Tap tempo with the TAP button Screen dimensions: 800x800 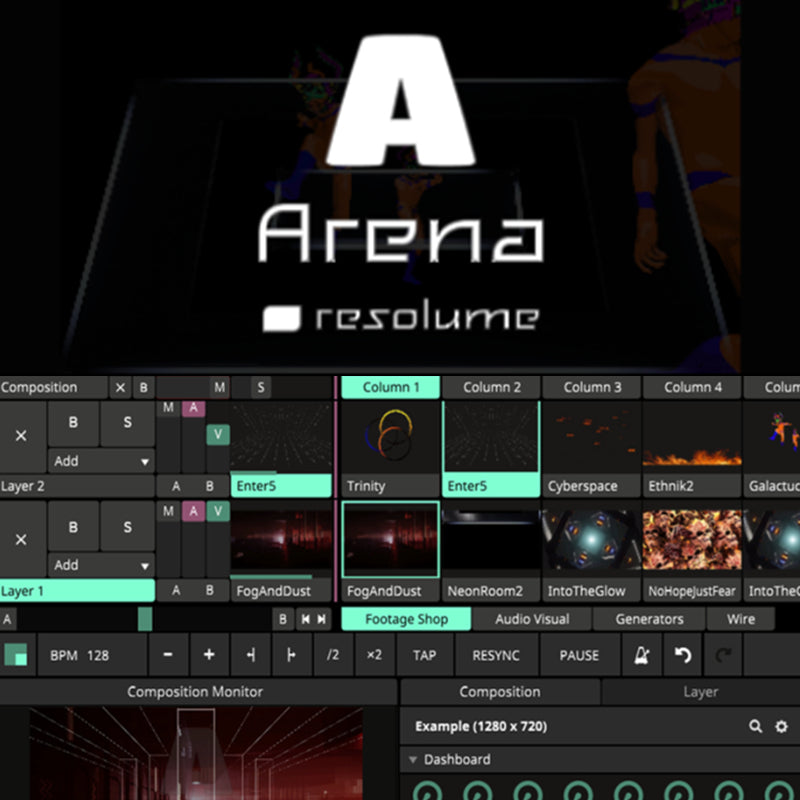(x=423, y=655)
